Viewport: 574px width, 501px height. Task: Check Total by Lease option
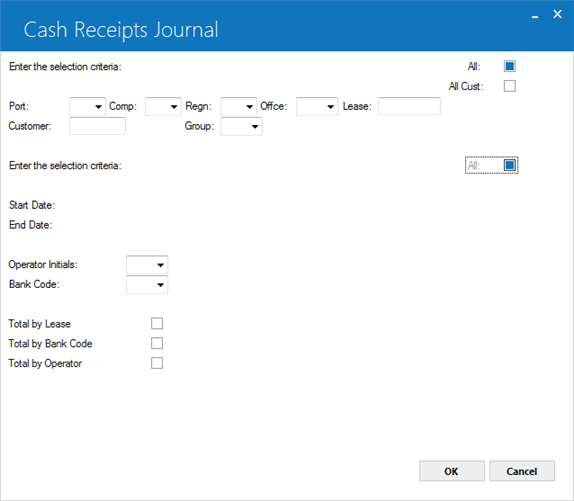click(x=157, y=324)
